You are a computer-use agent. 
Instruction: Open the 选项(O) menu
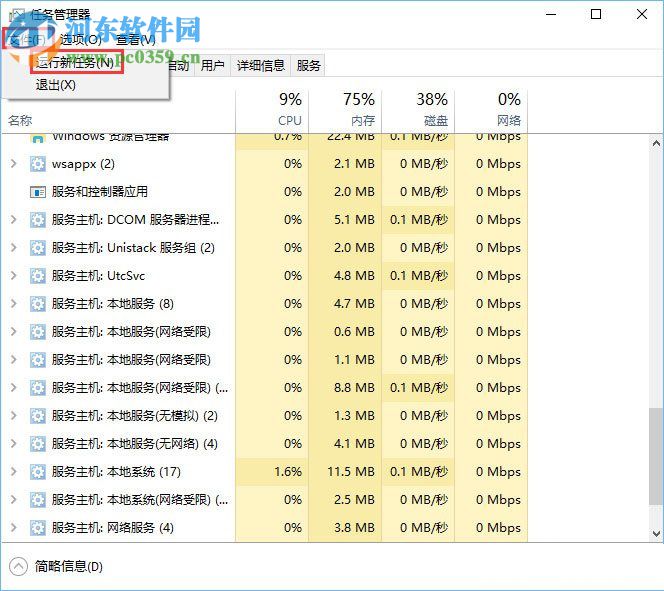(x=80, y=40)
